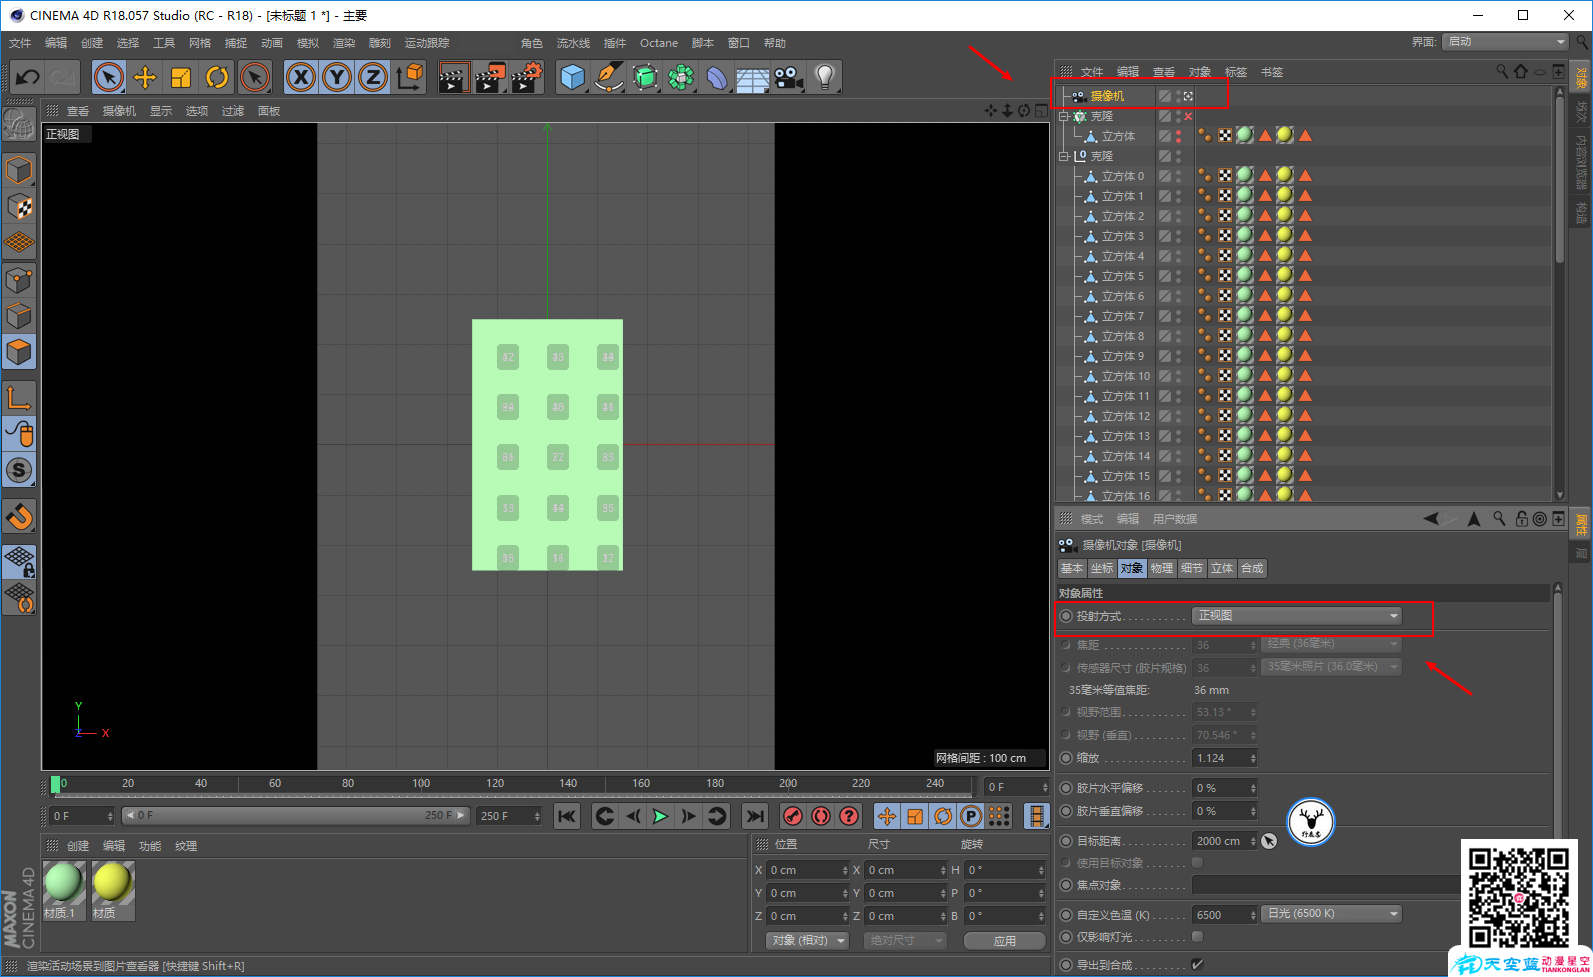Toggle the Y axis lock
This screenshot has height=977, width=1593.
tap(337, 77)
